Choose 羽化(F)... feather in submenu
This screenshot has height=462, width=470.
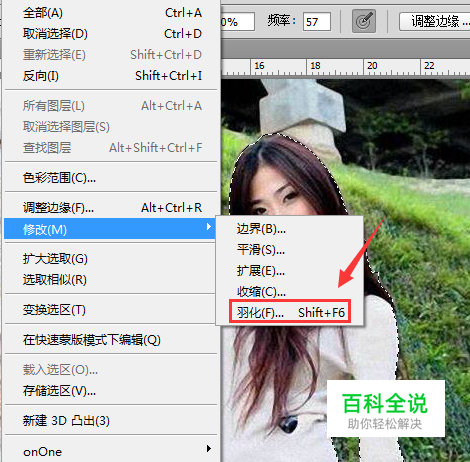pyautogui.click(x=289, y=312)
